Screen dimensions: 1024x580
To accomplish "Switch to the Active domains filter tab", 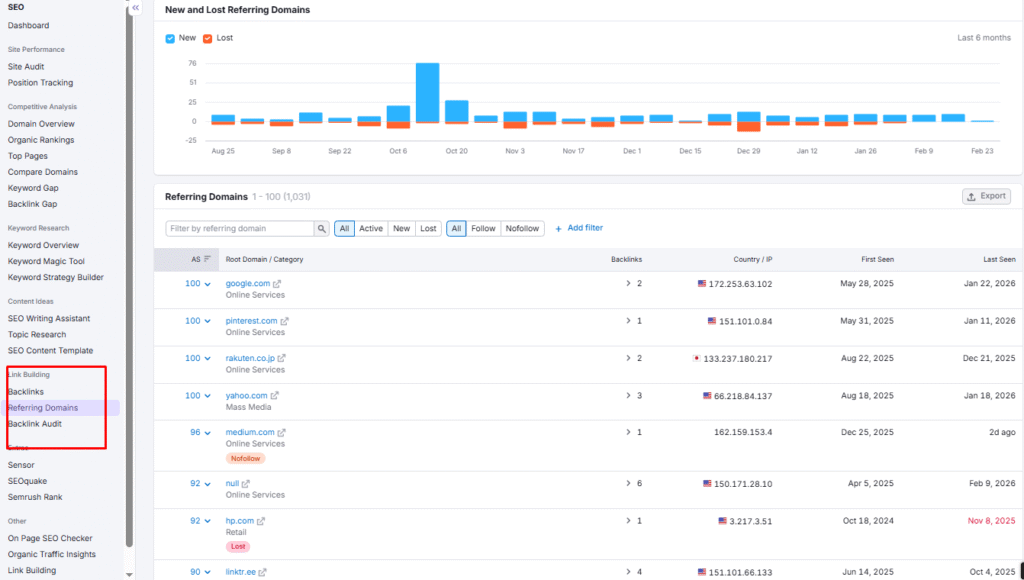I will point(371,229).
